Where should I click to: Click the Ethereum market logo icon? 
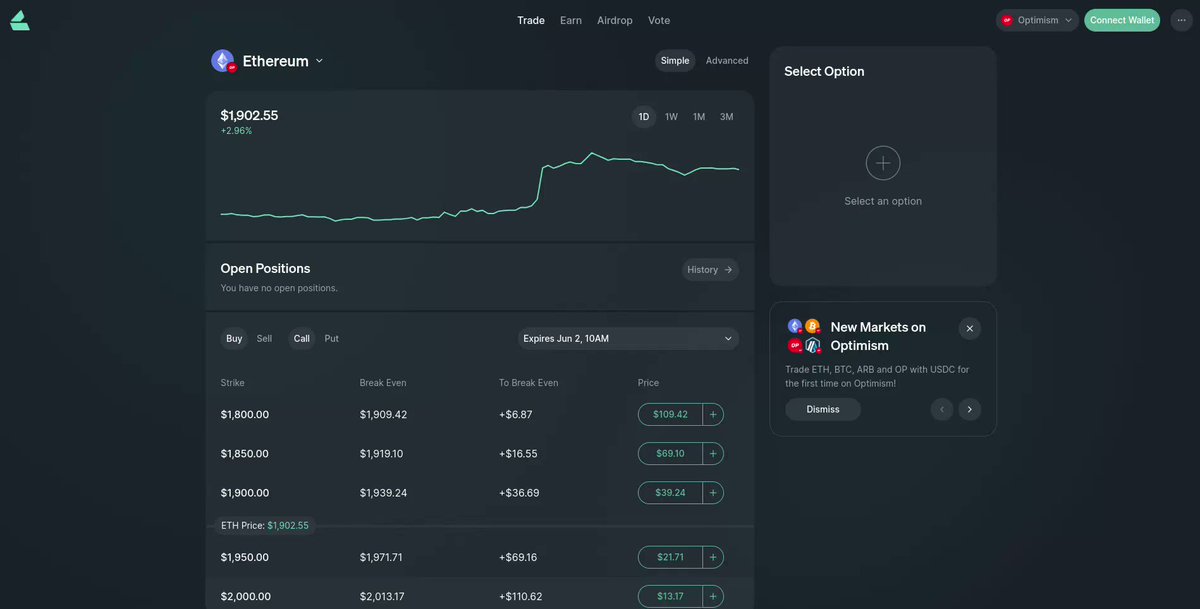(x=223, y=61)
